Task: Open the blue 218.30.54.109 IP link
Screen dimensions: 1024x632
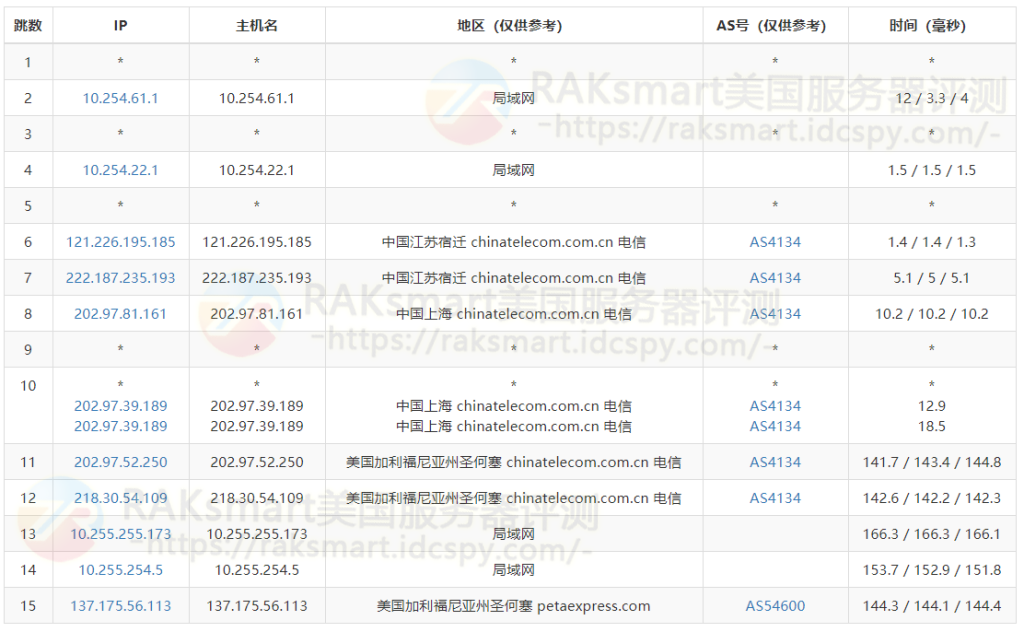Action: [120, 498]
